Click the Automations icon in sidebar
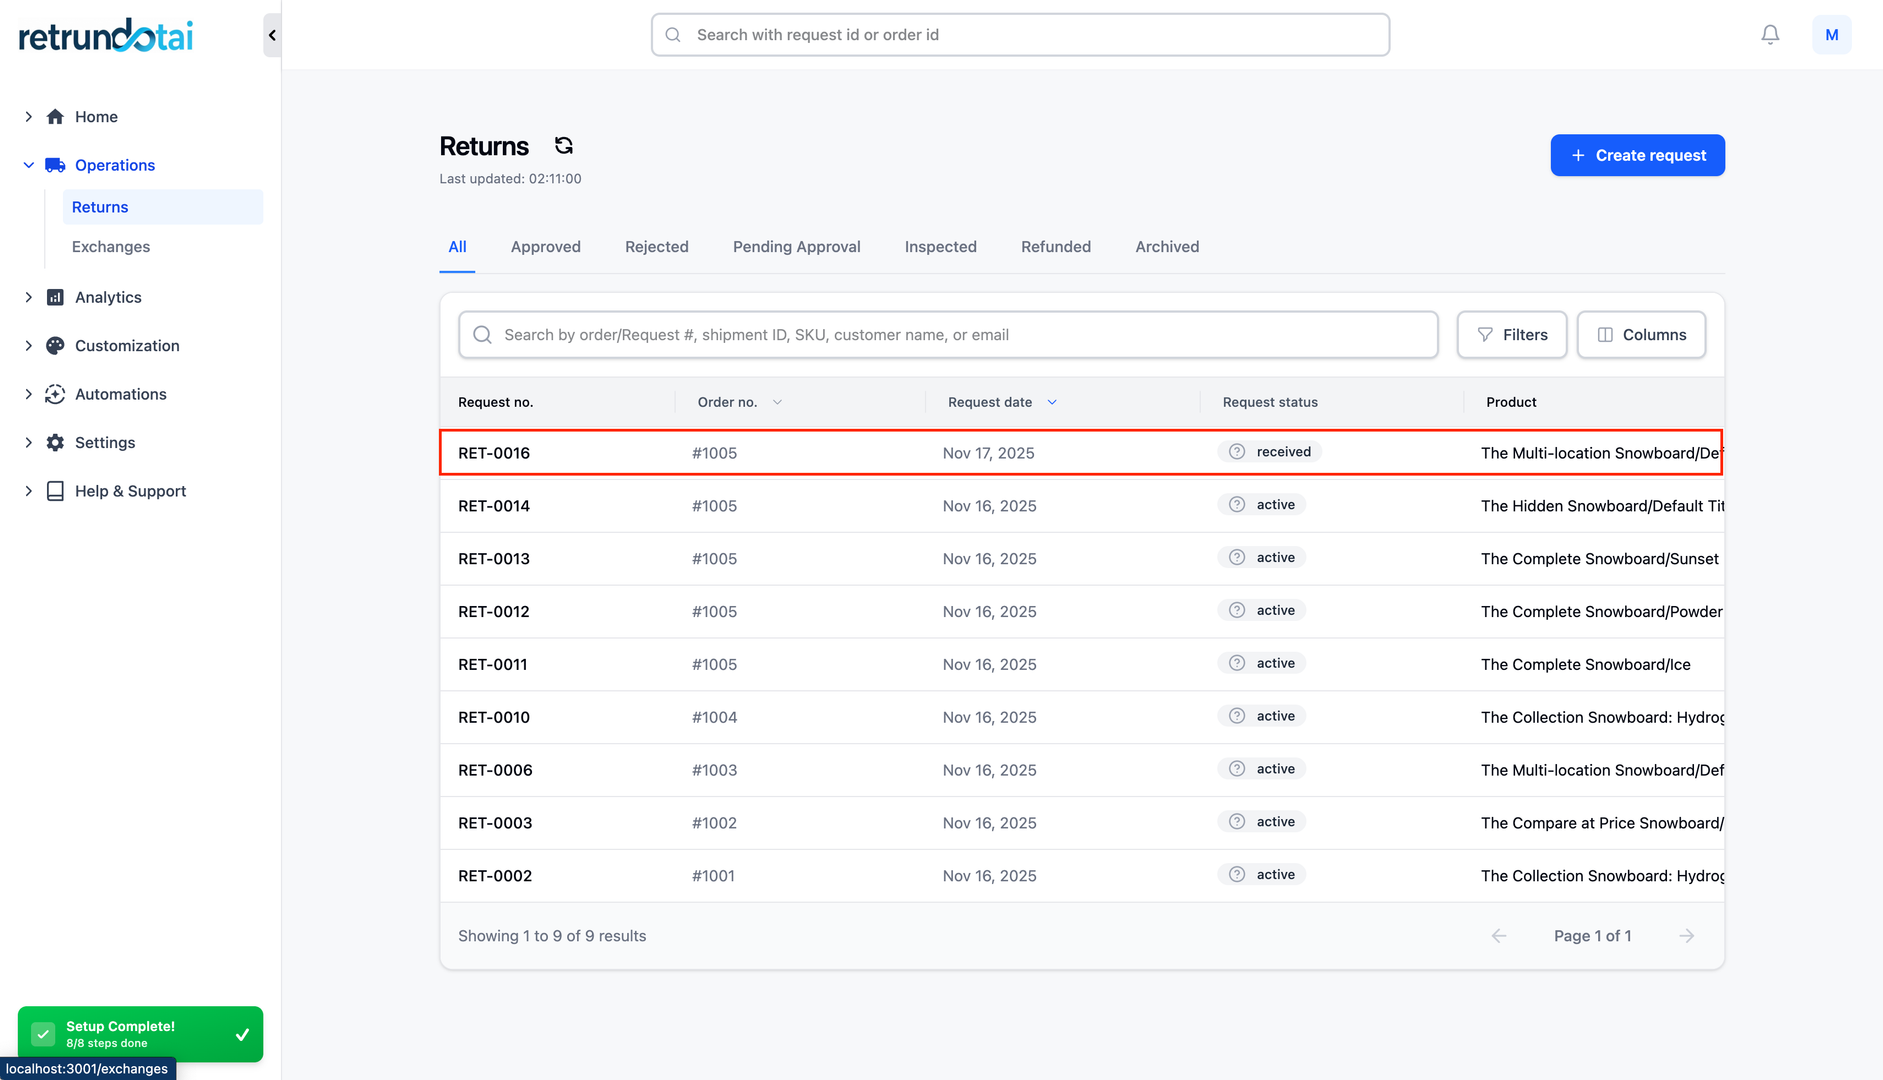Image resolution: width=1883 pixels, height=1080 pixels. pos(56,394)
